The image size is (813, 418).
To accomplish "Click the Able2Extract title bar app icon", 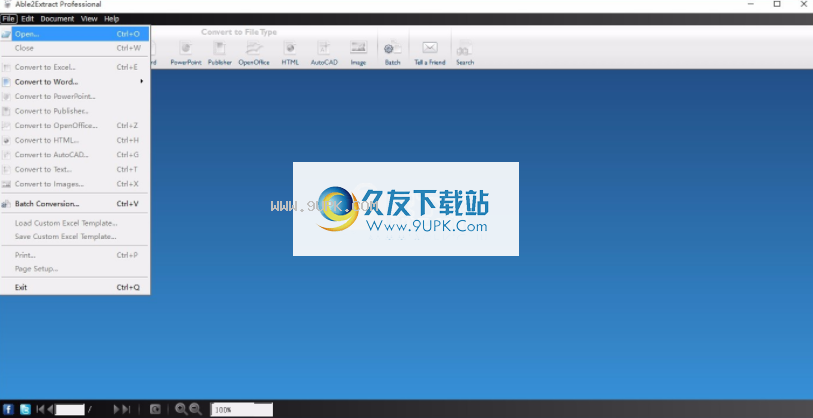I will tap(7, 4).
